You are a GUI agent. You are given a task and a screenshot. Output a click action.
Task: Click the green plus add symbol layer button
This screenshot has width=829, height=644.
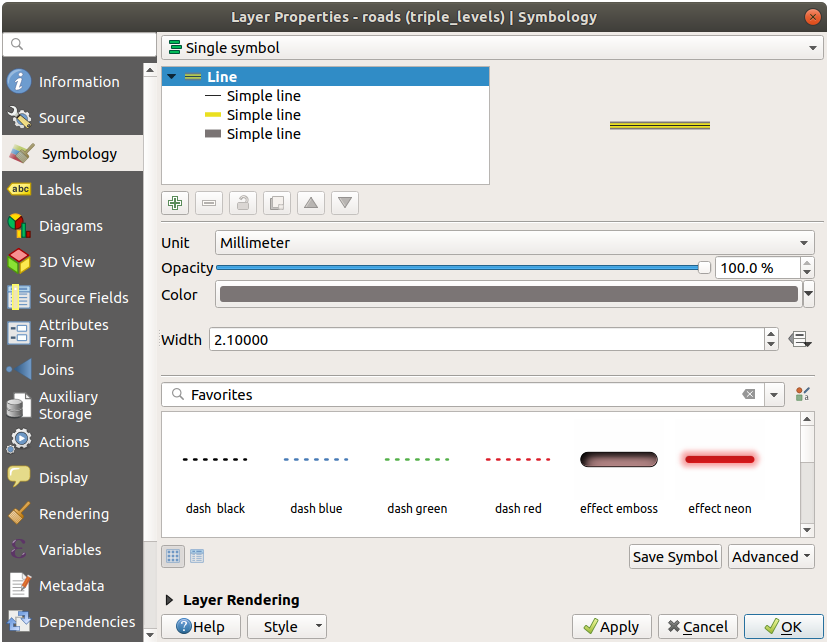pos(175,203)
